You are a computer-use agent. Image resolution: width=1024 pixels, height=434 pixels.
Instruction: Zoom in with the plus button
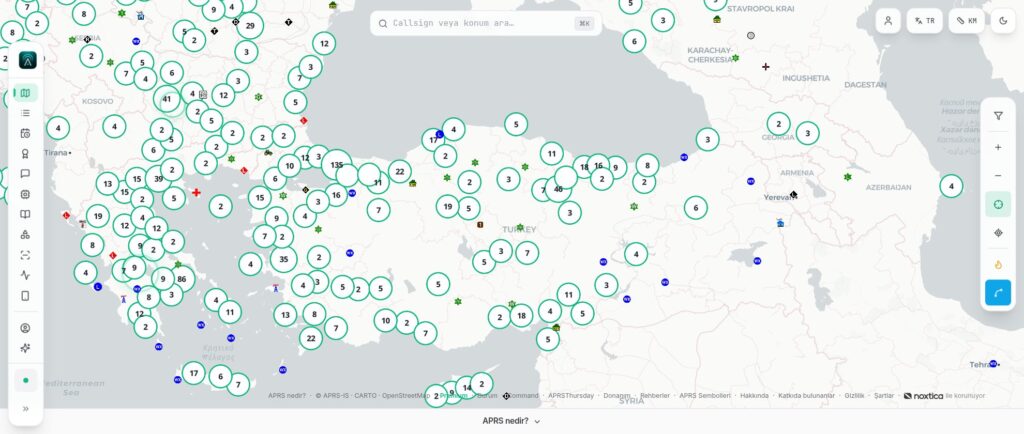[x=998, y=147]
